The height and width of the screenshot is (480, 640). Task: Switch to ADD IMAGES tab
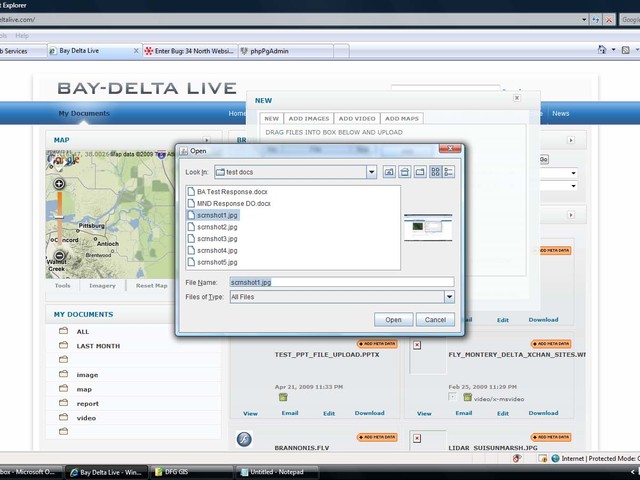(x=309, y=118)
